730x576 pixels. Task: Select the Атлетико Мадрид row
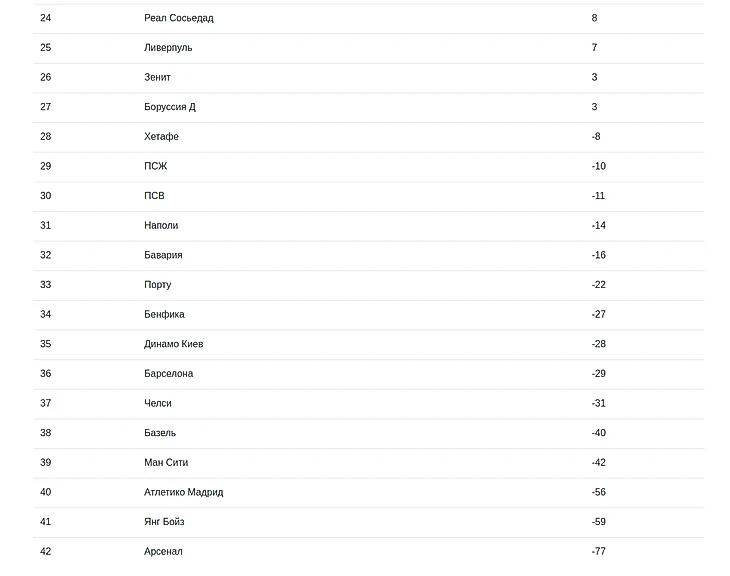pyautogui.click(x=183, y=492)
